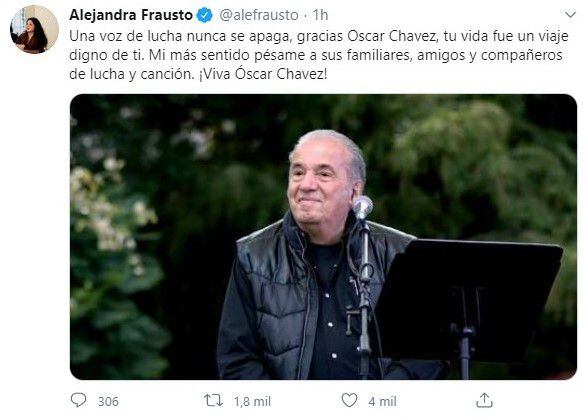The image size is (587, 419).
Task: Click the 4 mil likes count
Action: [x=382, y=401]
